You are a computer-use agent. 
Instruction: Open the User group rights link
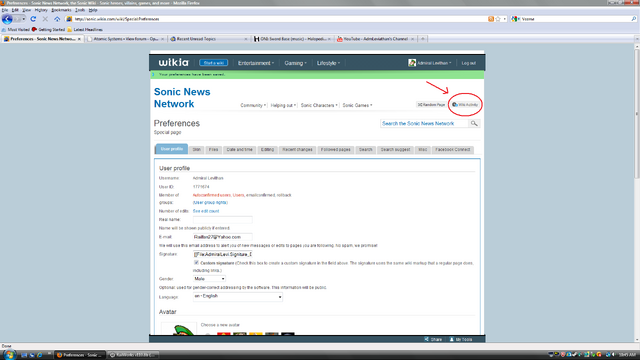(x=210, y=202)
